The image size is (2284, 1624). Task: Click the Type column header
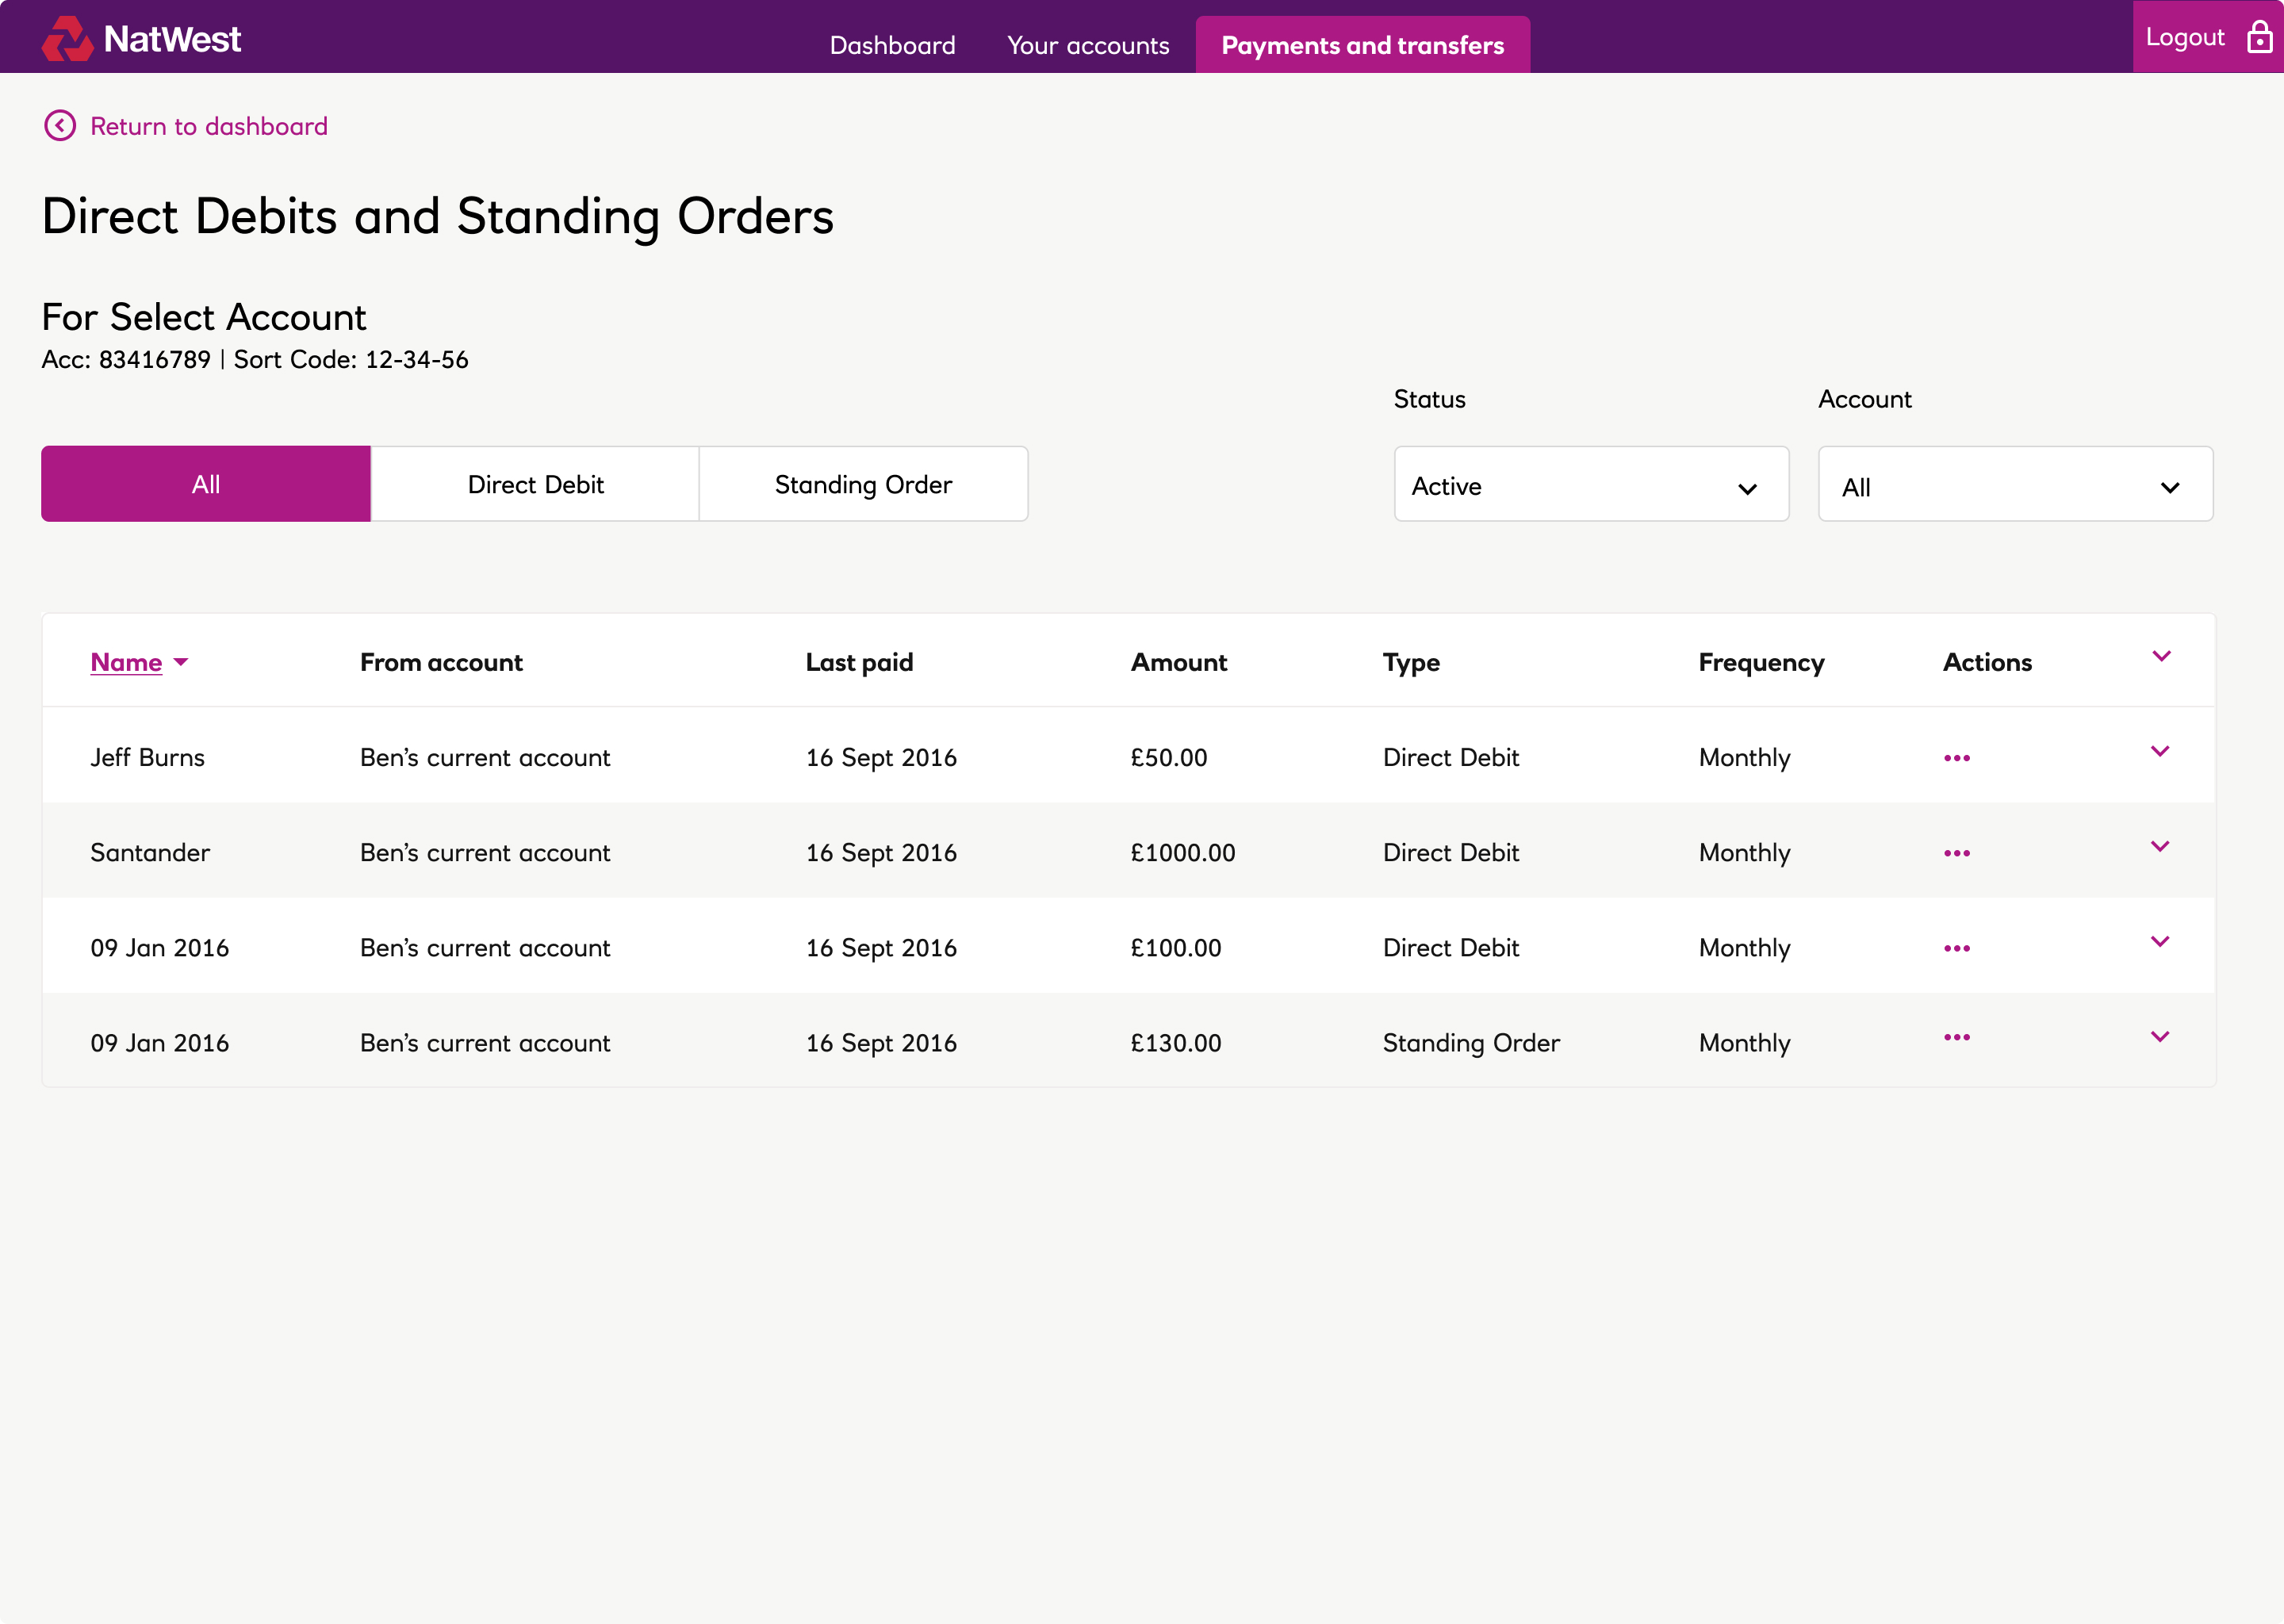point(1411,662)
